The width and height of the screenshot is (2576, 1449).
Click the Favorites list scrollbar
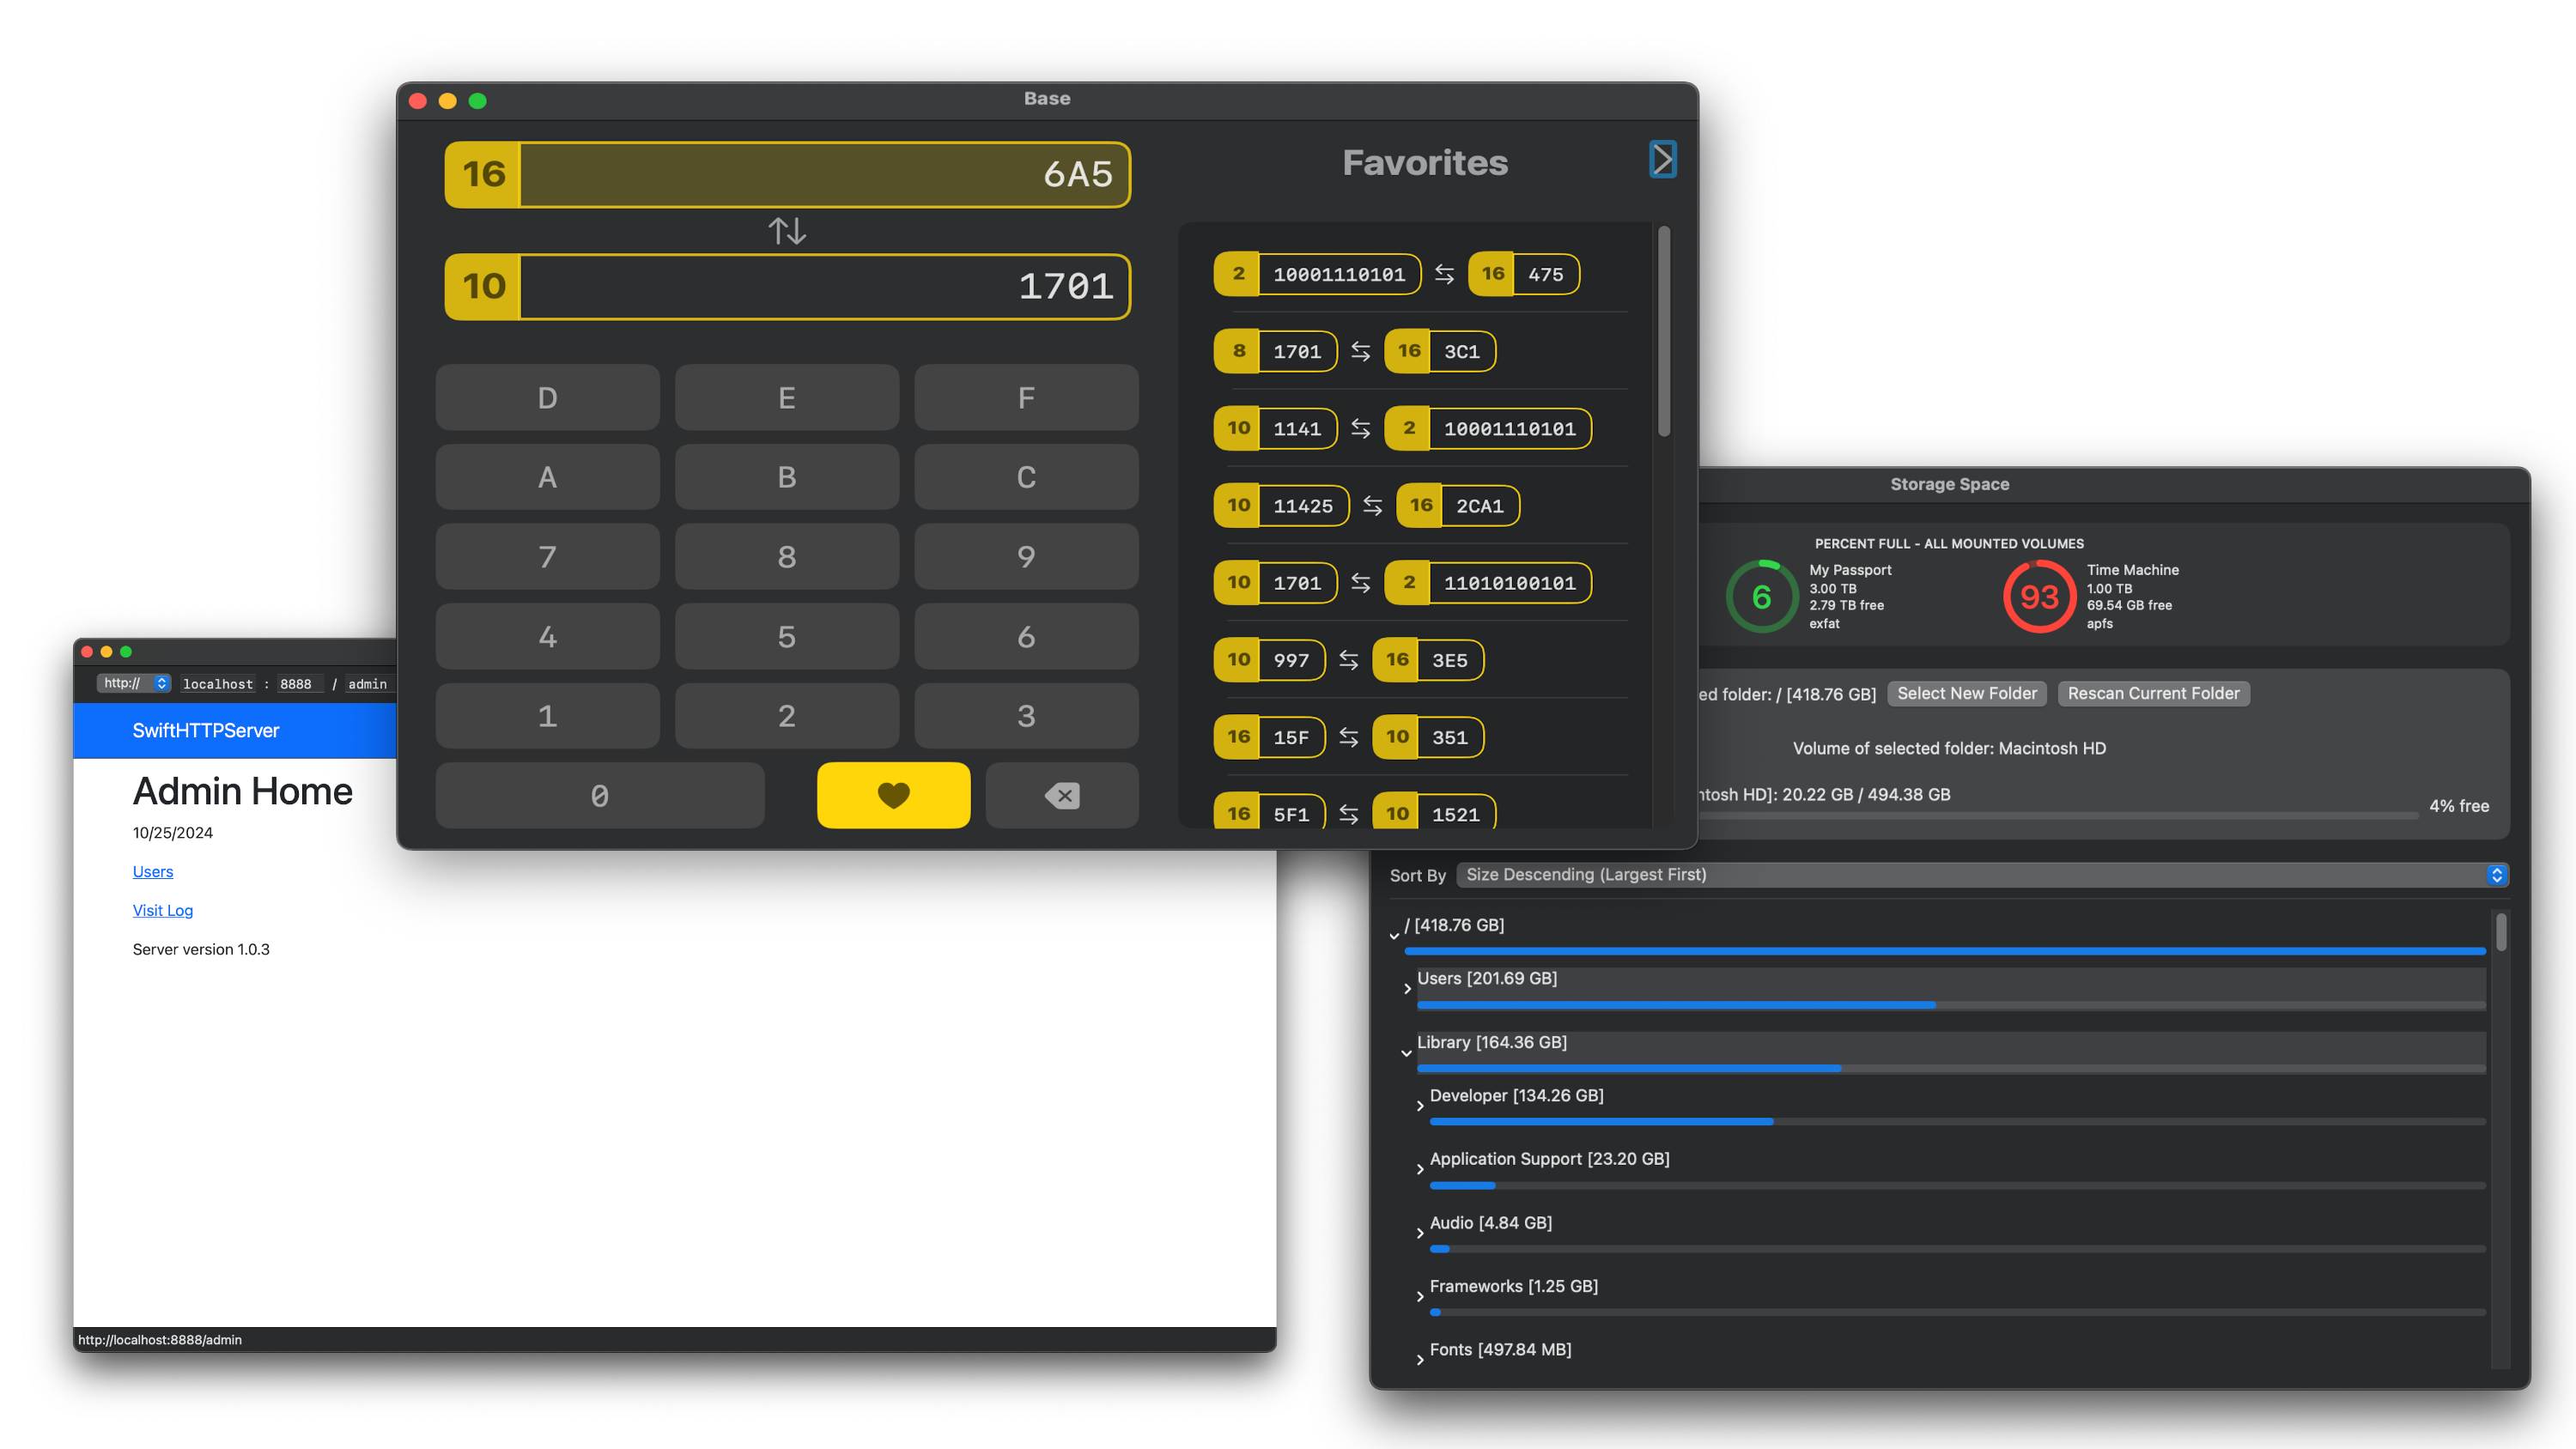(x=1664, y=331)
